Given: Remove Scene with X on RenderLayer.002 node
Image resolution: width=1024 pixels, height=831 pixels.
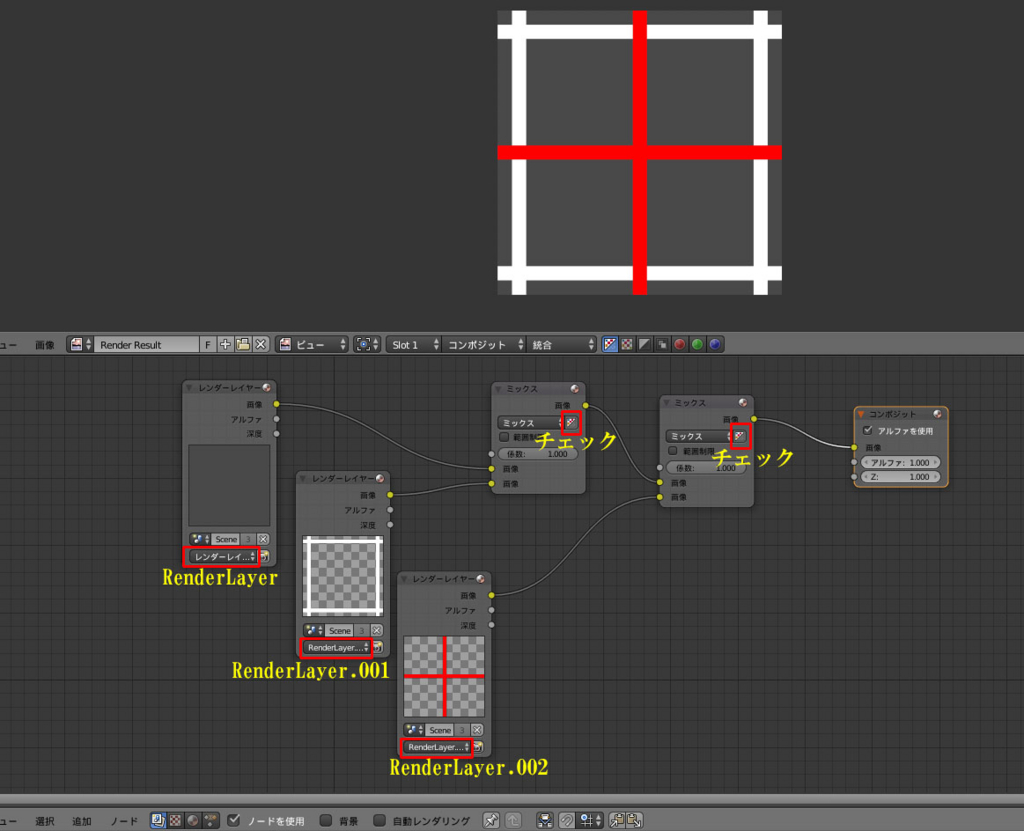Looking at the screenshot, I should (x=477, y=730).
